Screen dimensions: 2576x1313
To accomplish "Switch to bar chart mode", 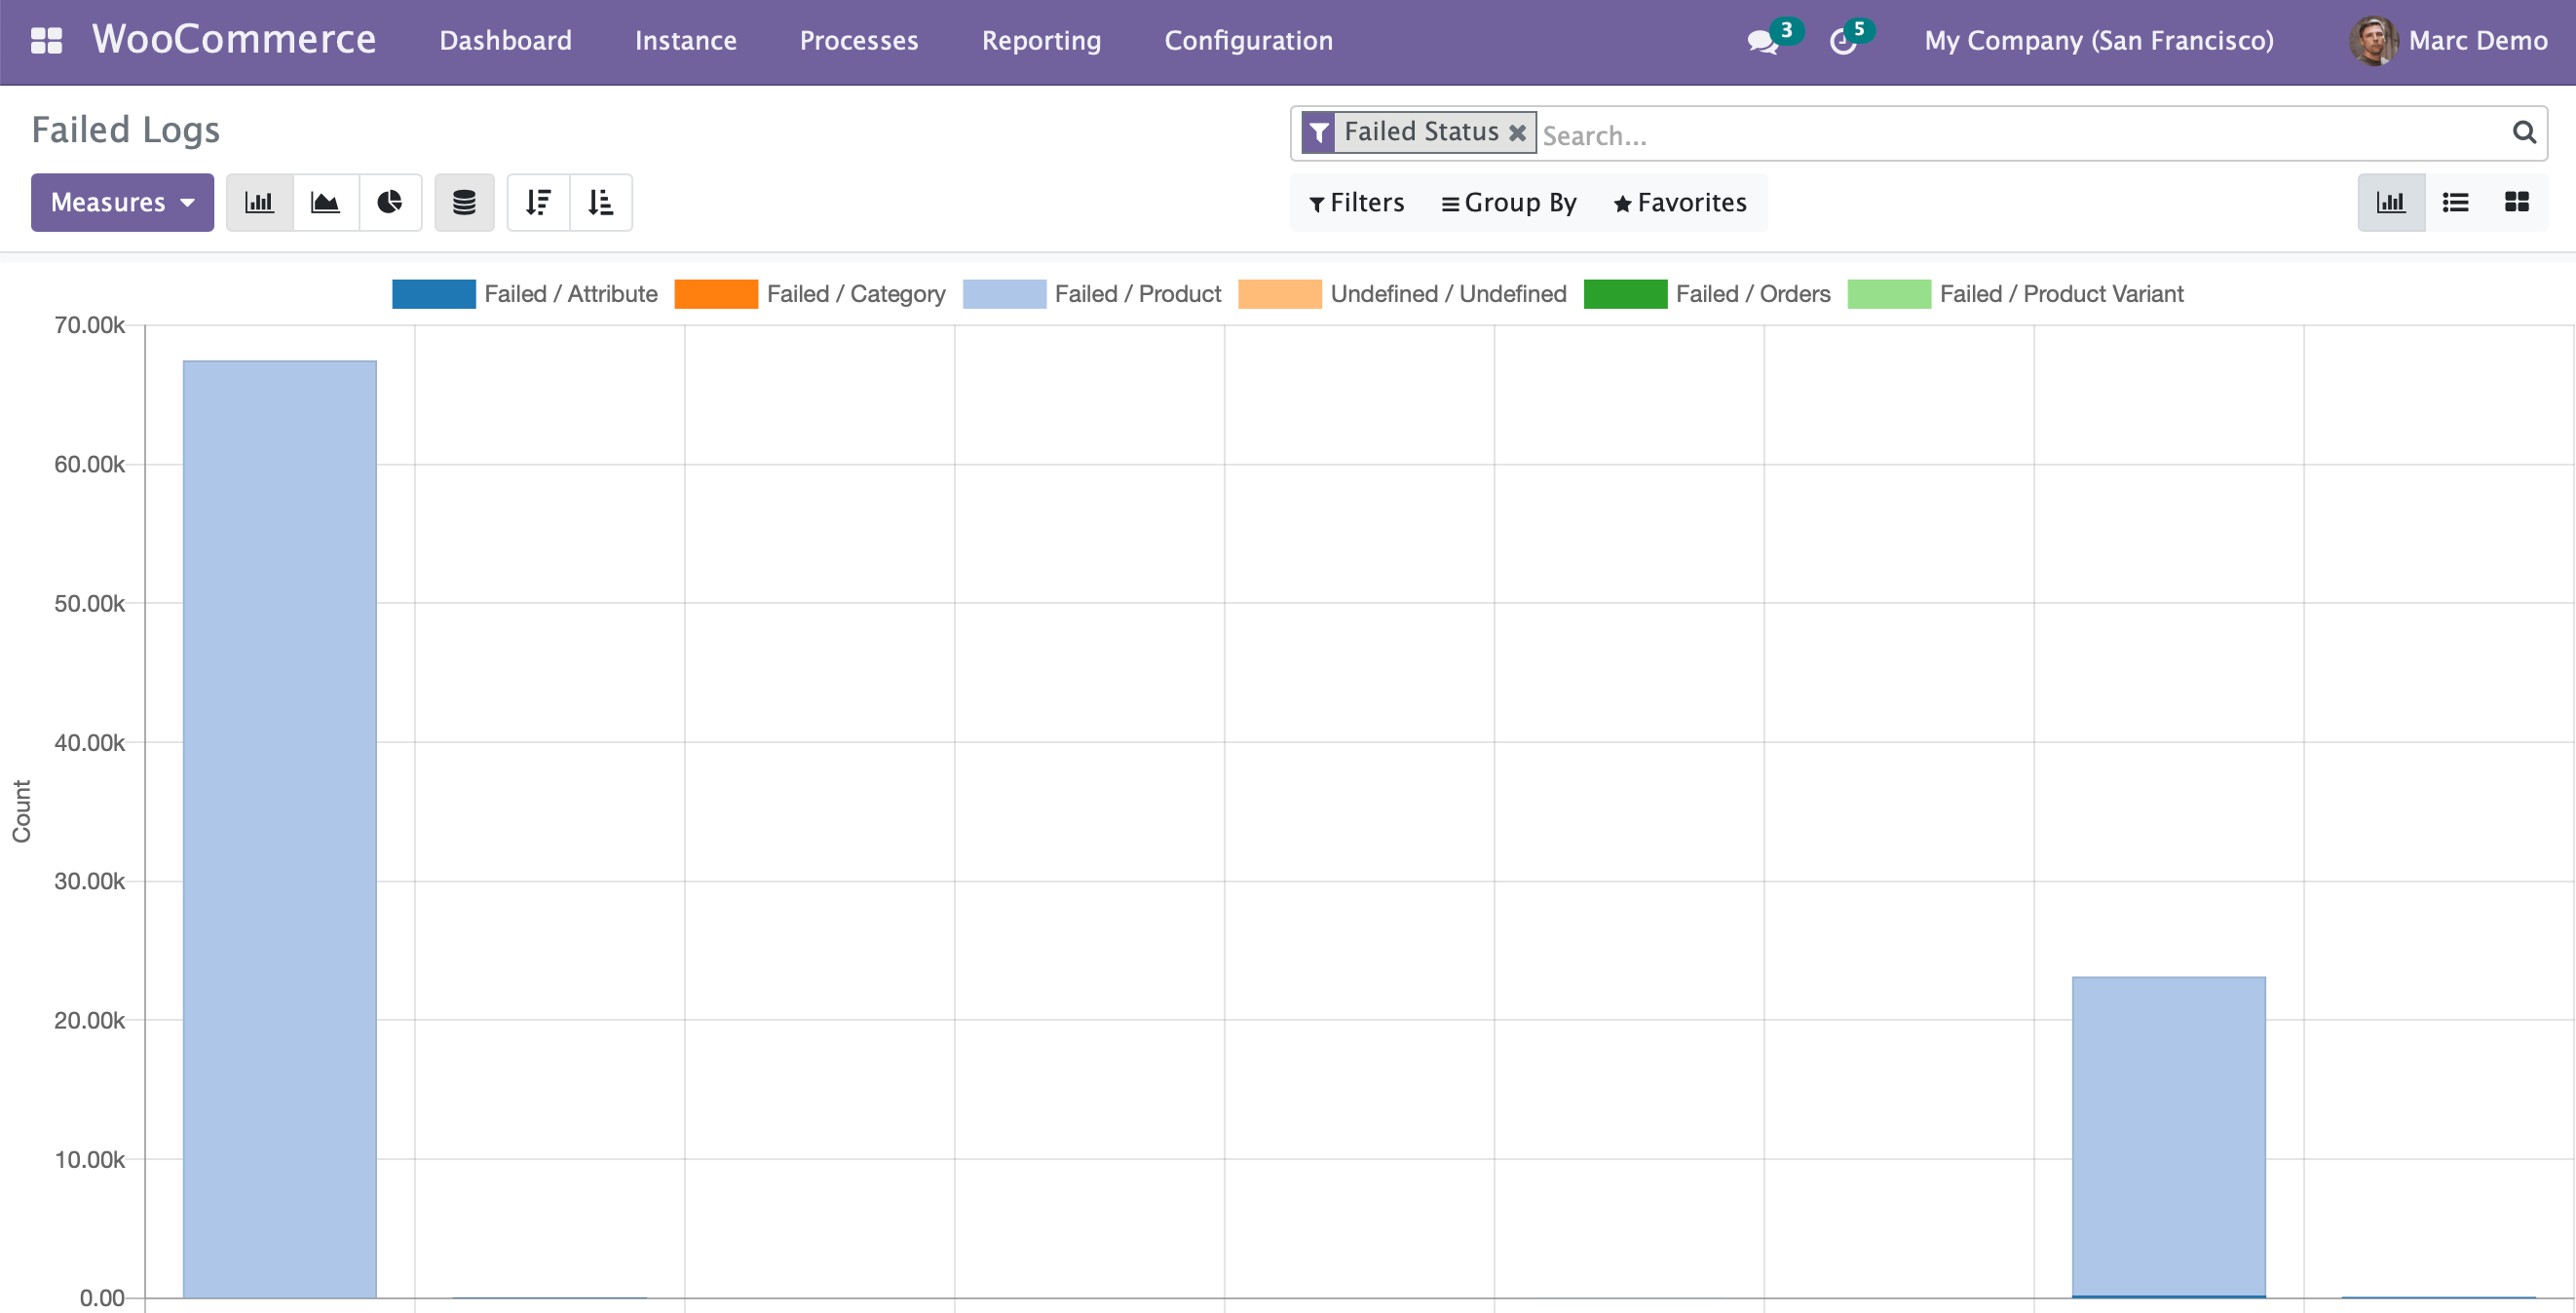I will (260, 203).
